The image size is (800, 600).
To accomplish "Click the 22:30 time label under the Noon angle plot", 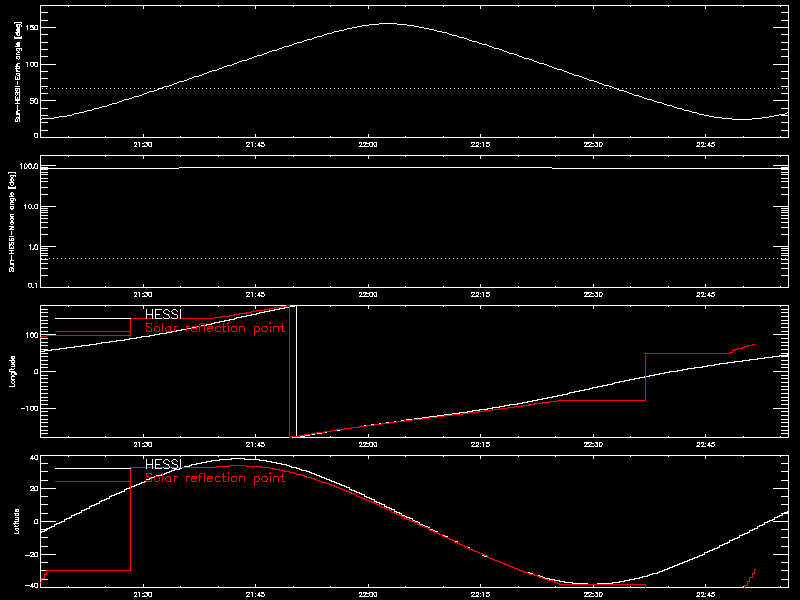I will click(x=593, y=295).
